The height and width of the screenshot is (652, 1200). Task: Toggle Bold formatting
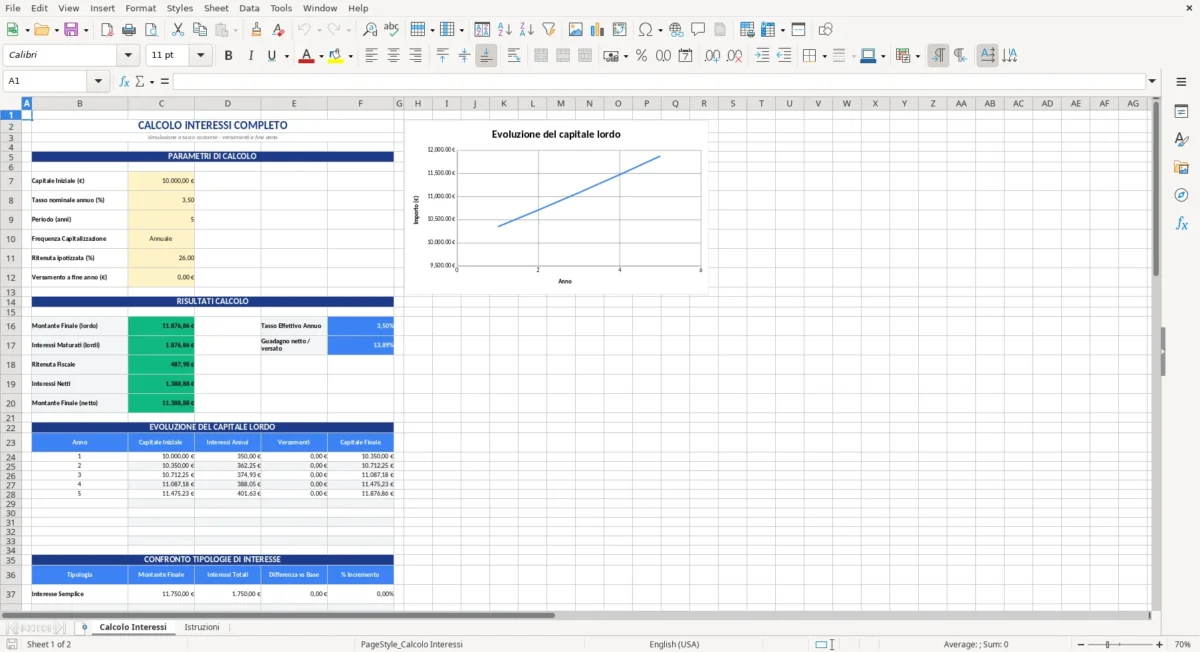point(228,56)
